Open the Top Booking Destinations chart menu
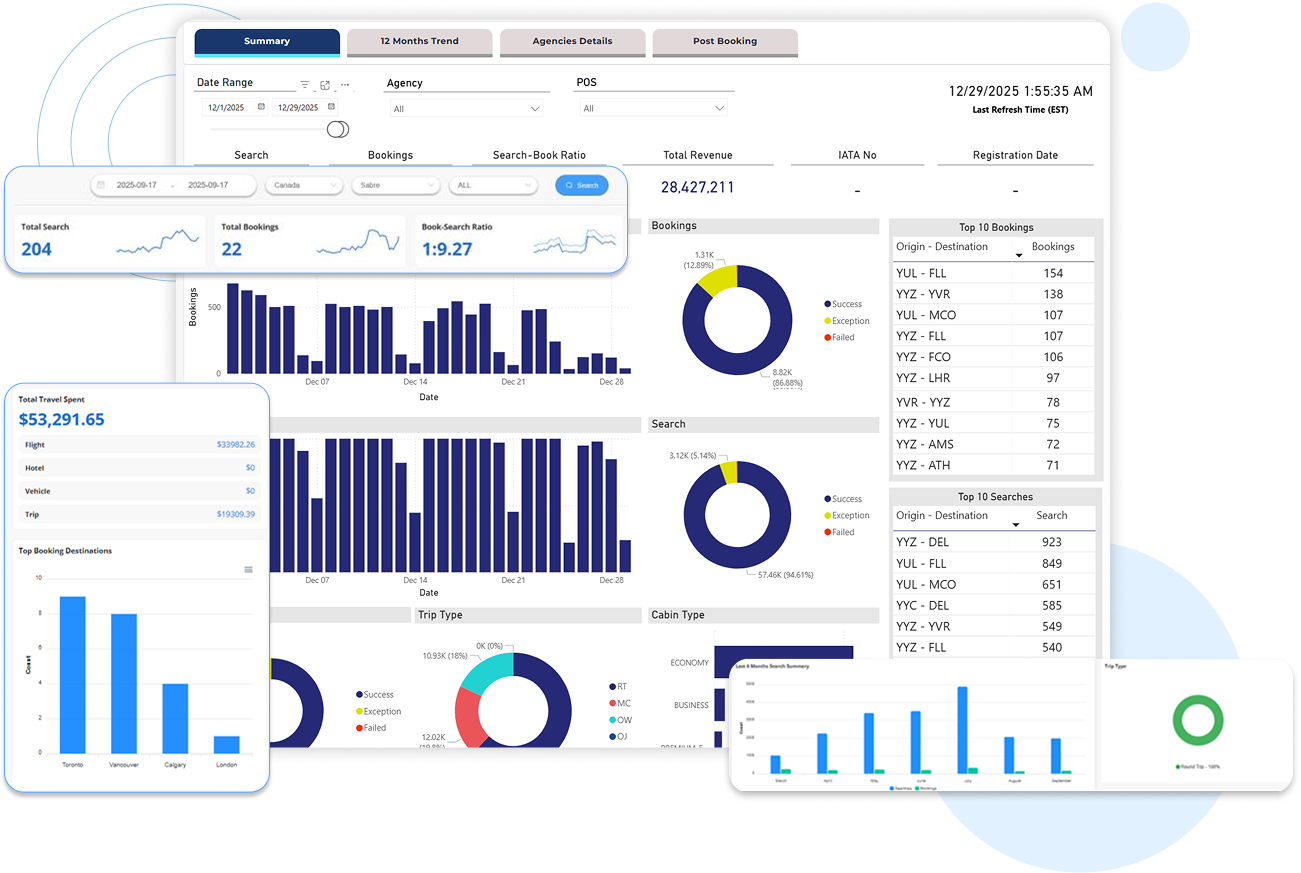The height and width of the screenshot is (873, 1301). [248, 570]
